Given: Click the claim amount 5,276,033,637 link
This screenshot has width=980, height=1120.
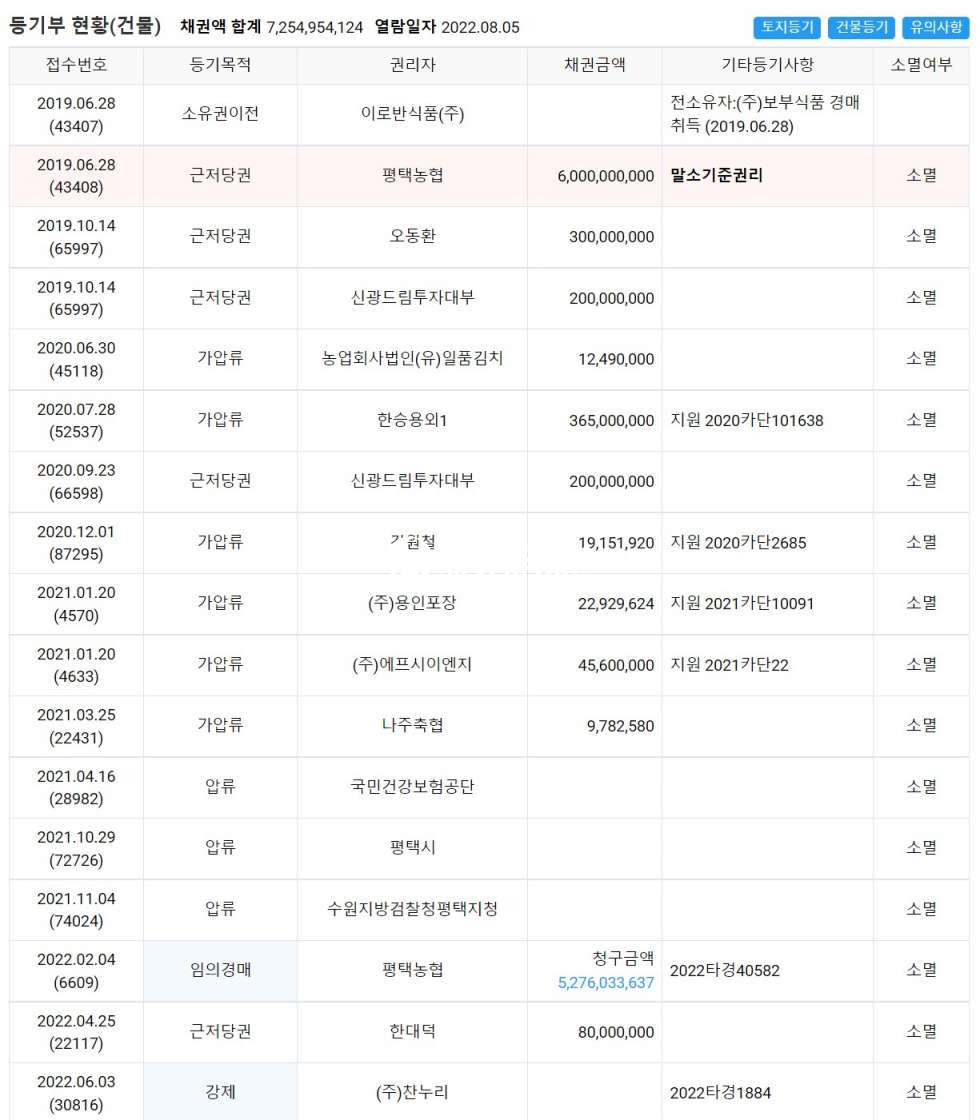Looking at the screenshot, I should coord(606,983).
